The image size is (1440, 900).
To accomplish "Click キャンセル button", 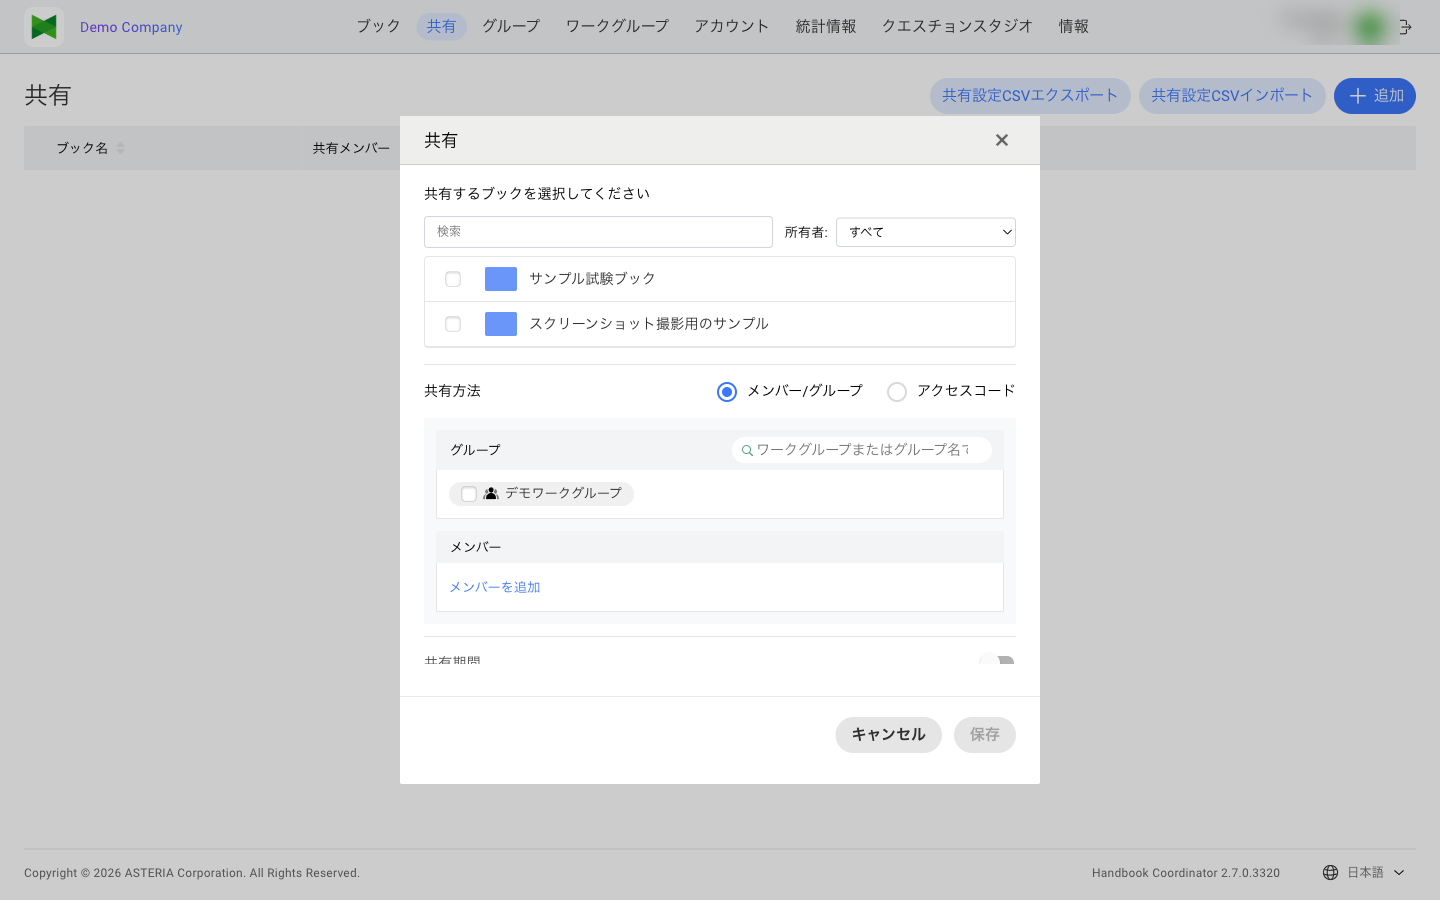I will pos(889,735).
